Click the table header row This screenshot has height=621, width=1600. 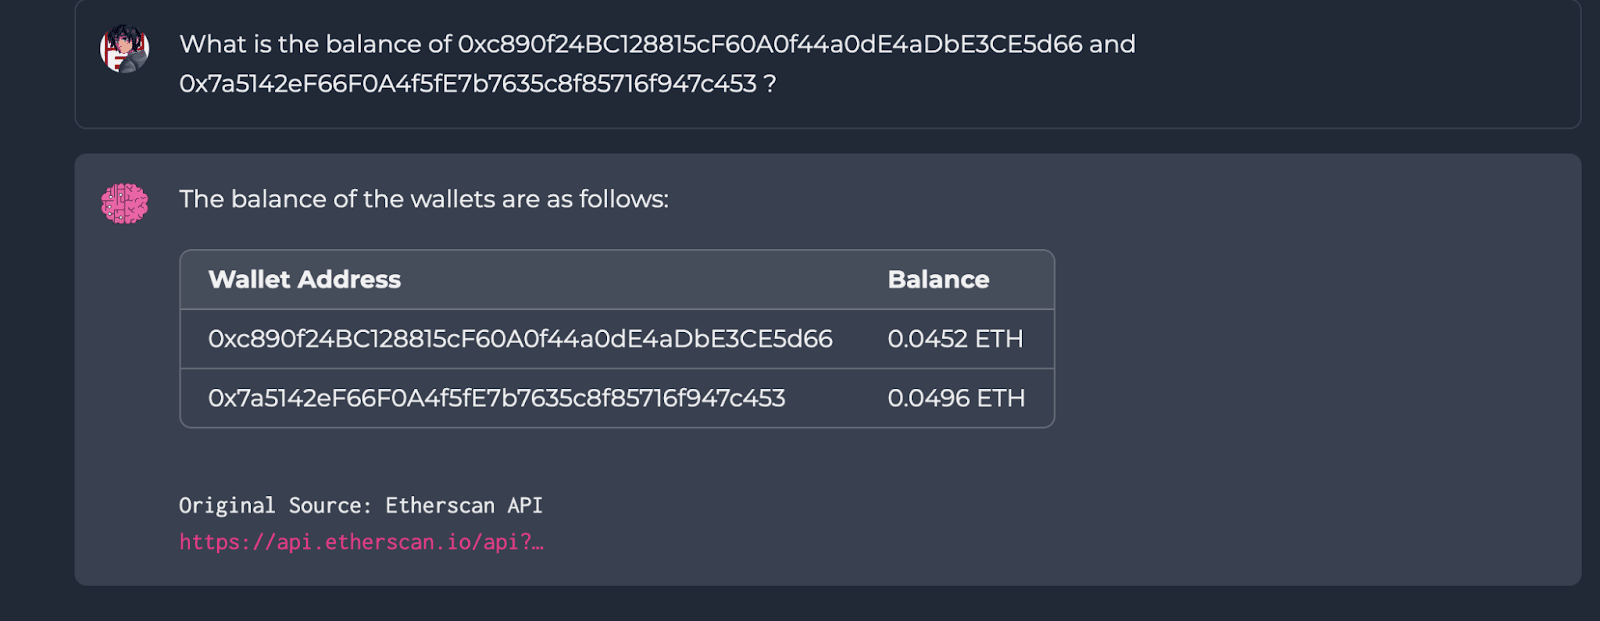coord(616,280)
